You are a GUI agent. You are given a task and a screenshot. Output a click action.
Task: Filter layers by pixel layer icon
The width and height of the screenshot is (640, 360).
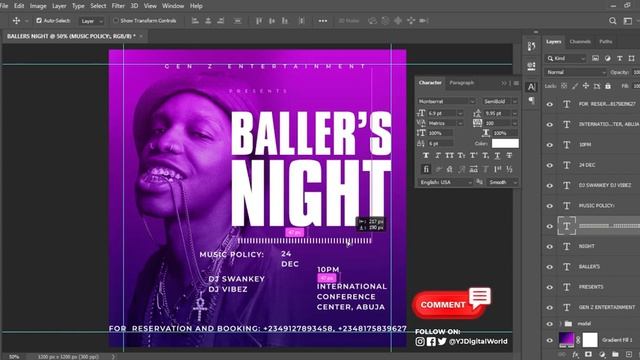596,58
